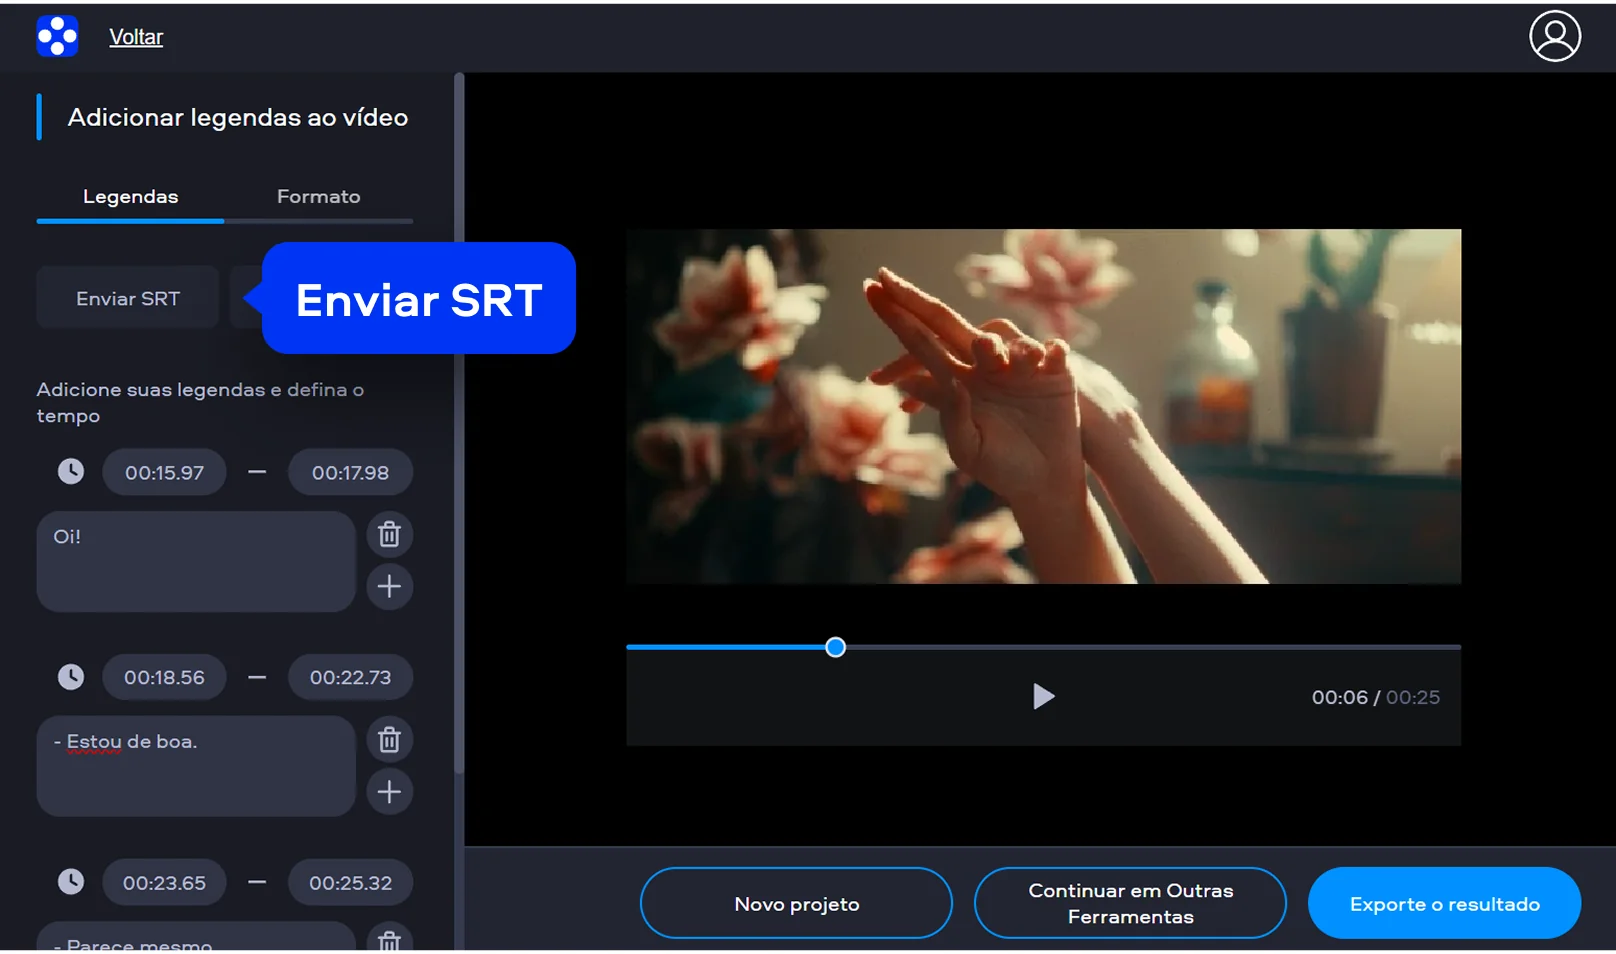Edit the 00:17.98 end time field
1616x954 pixels.
350,473
